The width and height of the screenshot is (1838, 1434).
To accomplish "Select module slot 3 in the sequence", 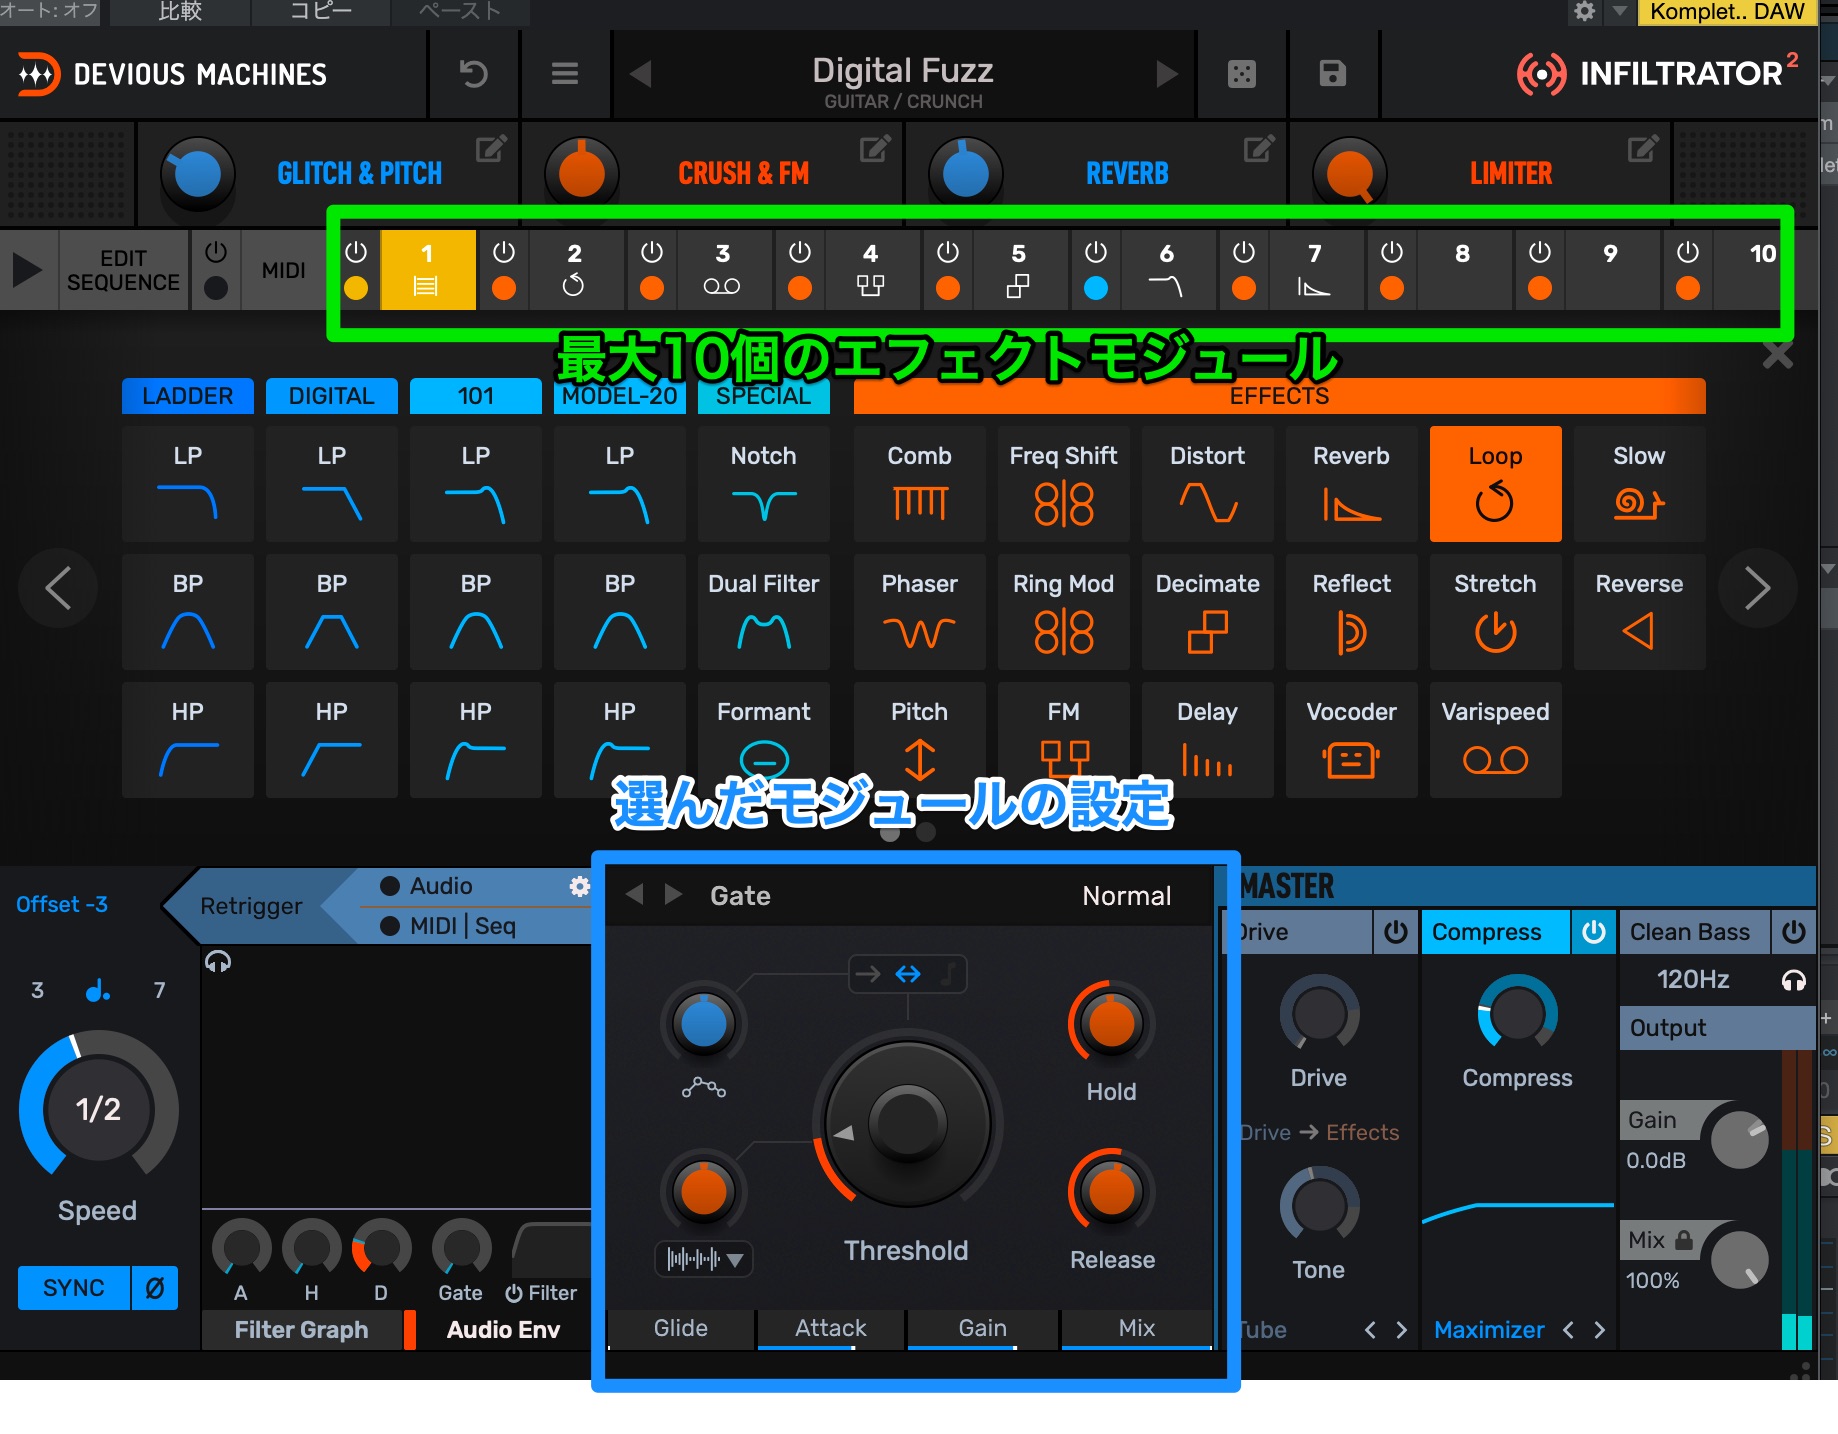I will (722, 268).
